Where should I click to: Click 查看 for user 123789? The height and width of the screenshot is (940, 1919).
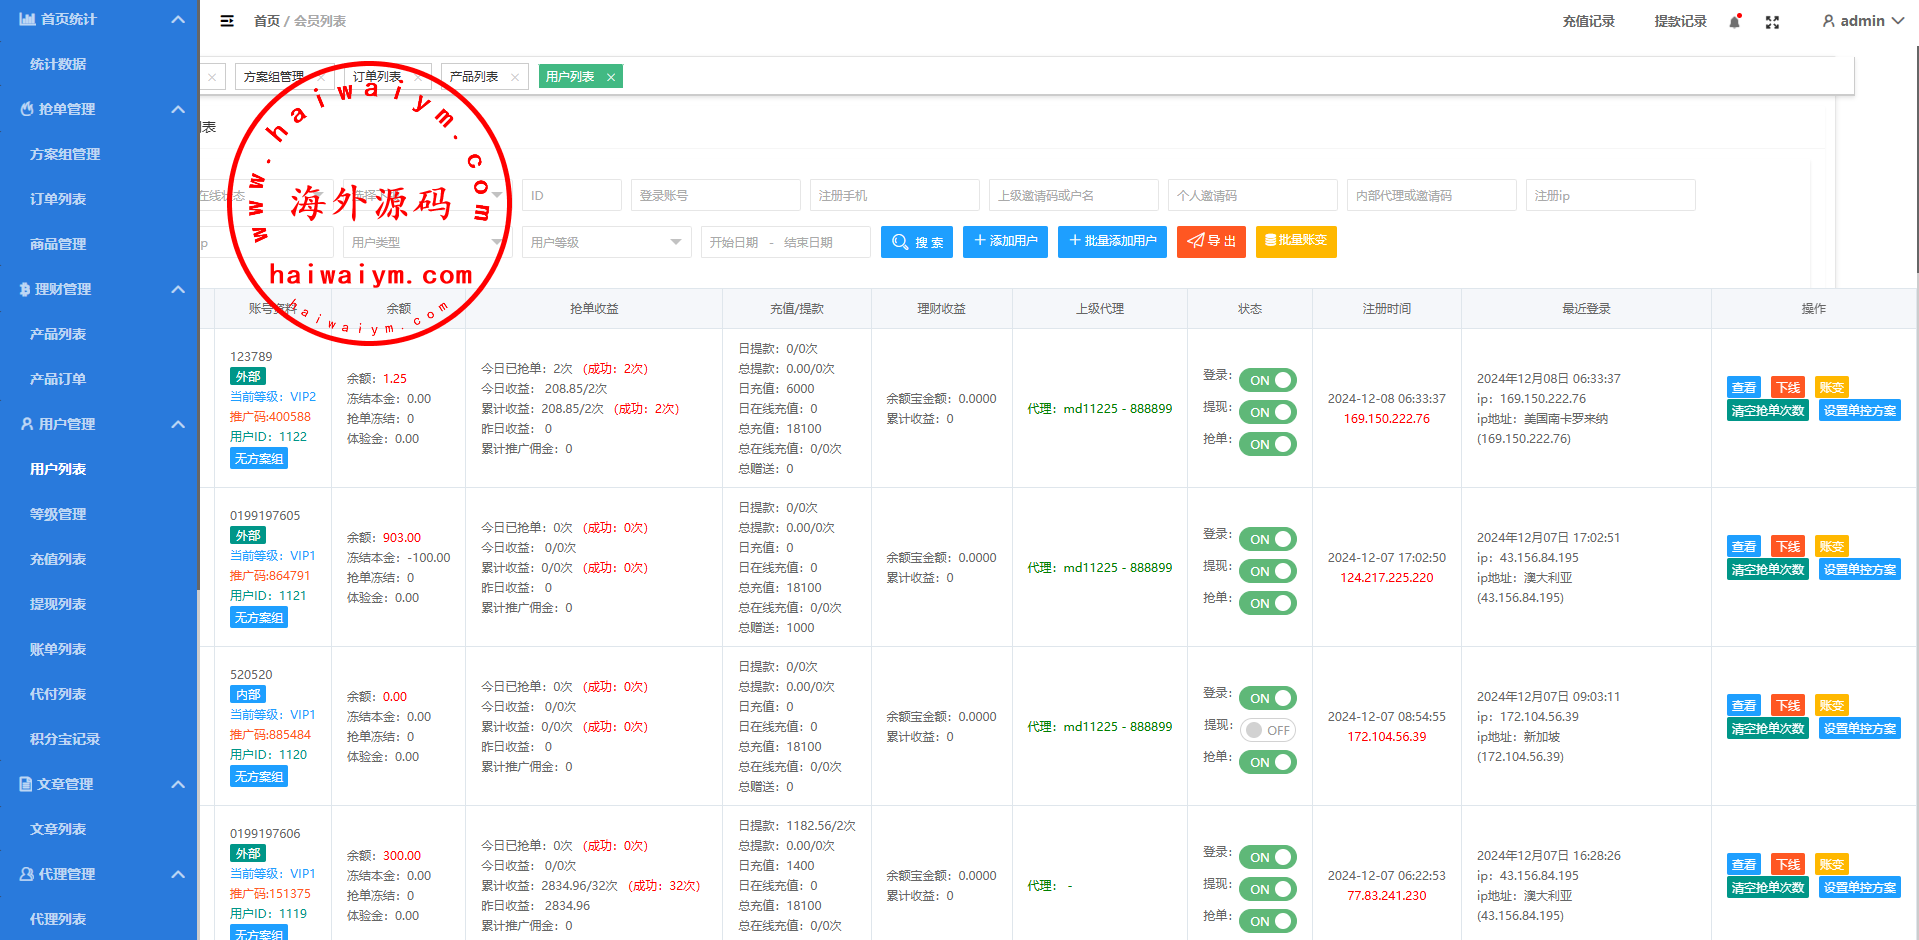pos(1743,387)
